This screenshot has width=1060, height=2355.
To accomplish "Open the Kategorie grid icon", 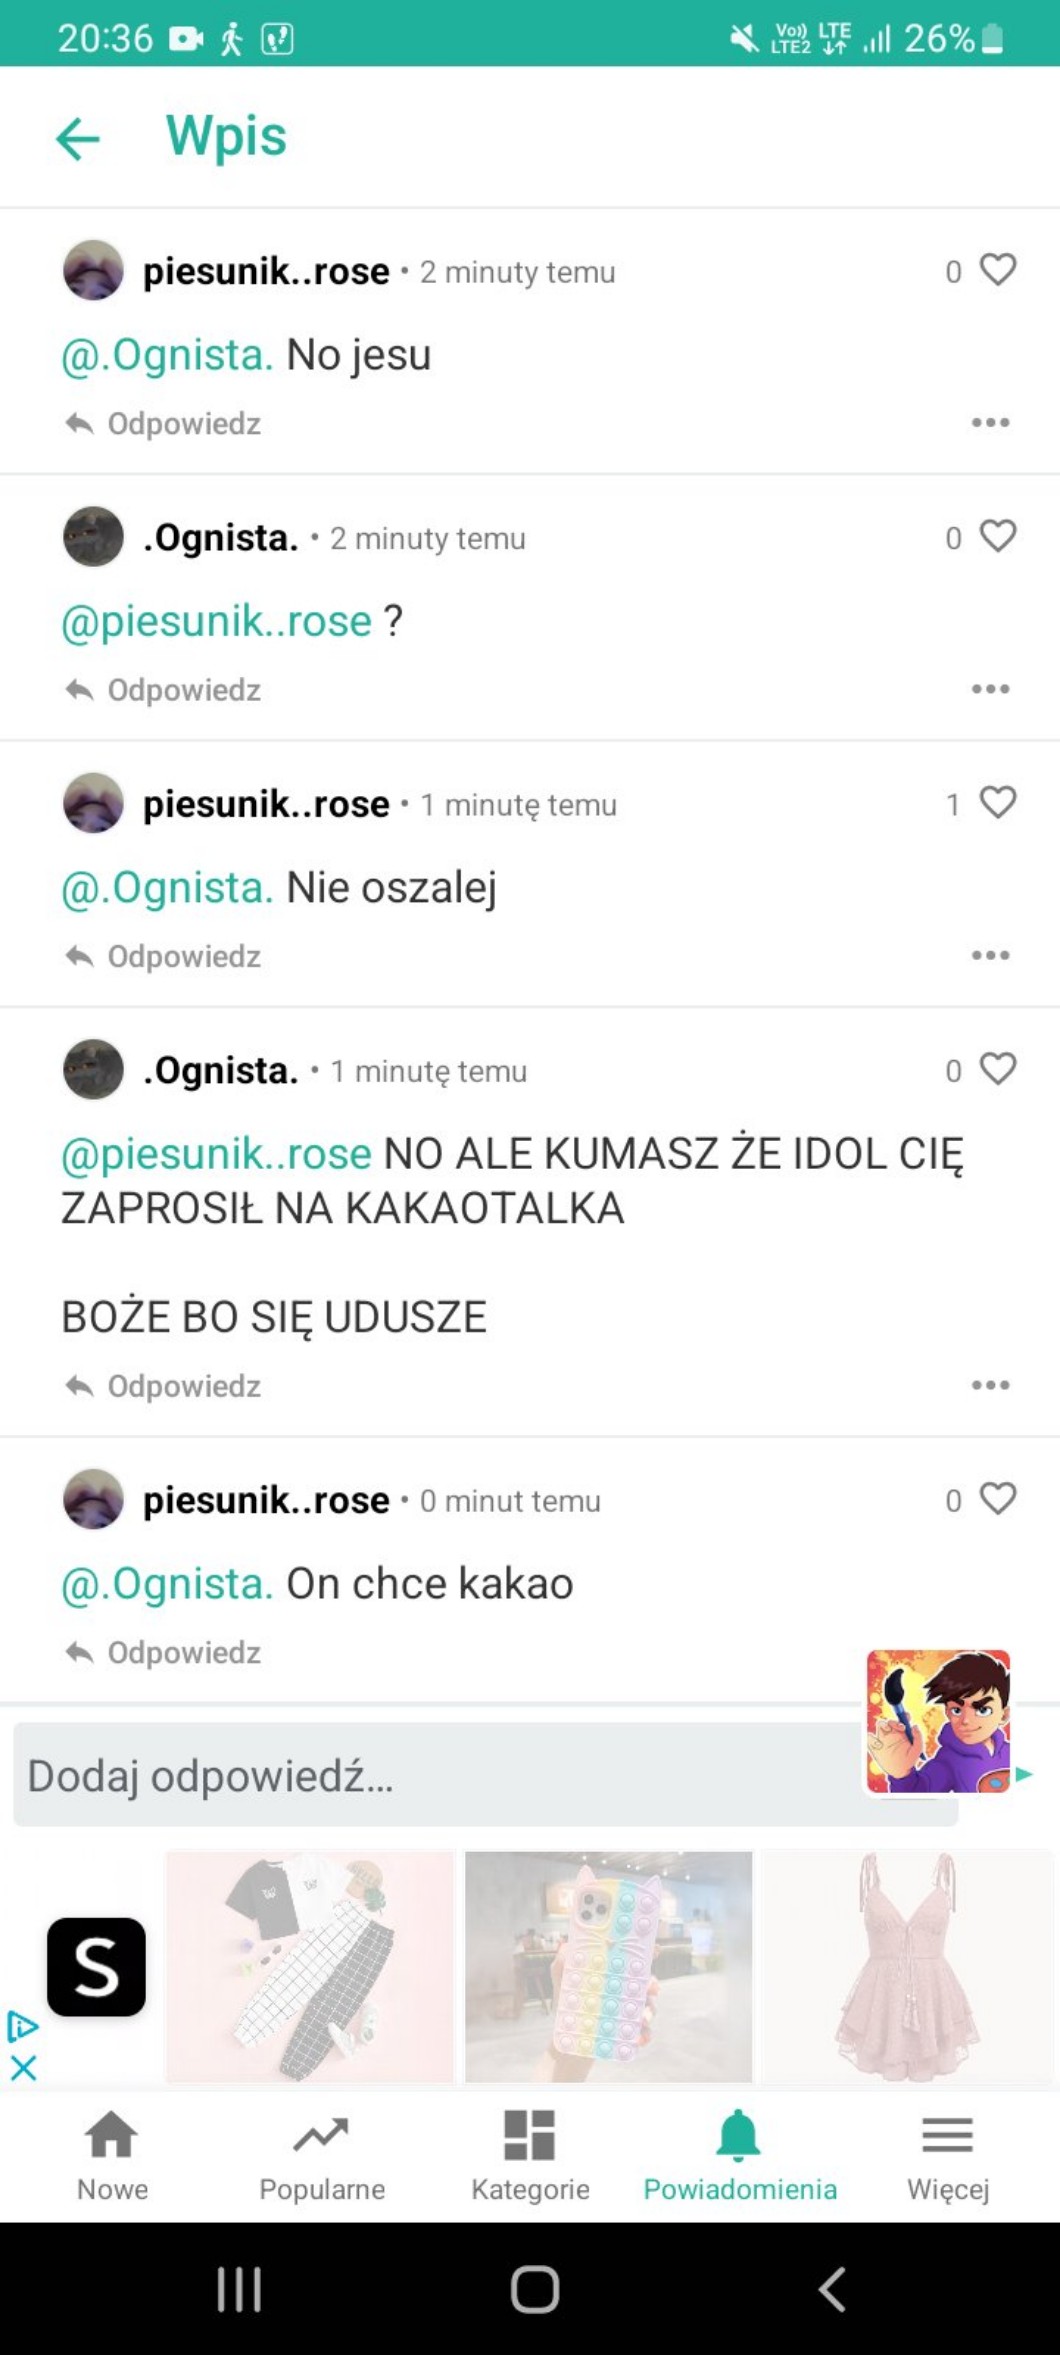I will (530, 2136).
